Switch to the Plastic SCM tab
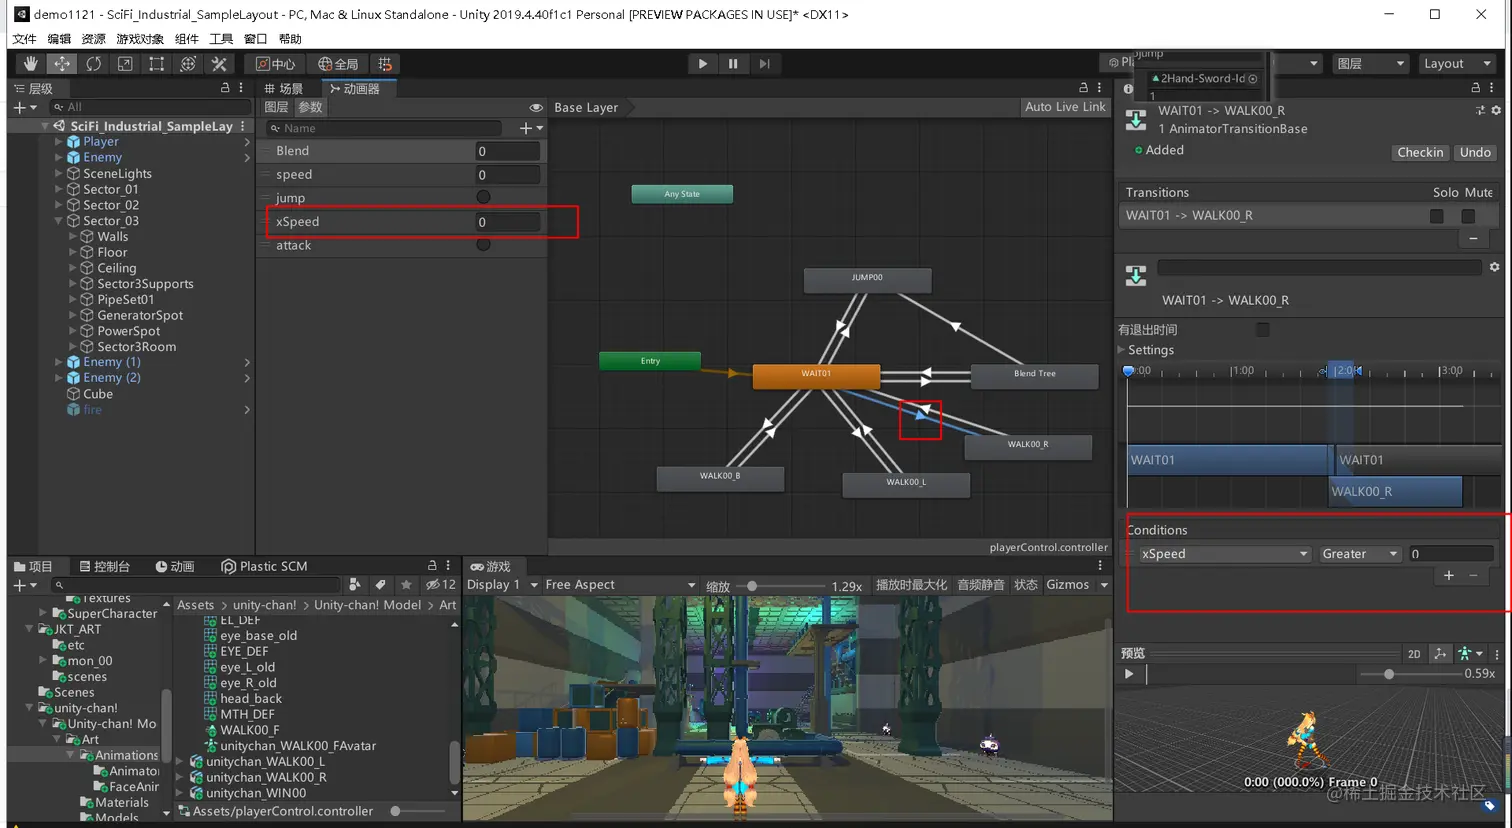 click(265, 566)
